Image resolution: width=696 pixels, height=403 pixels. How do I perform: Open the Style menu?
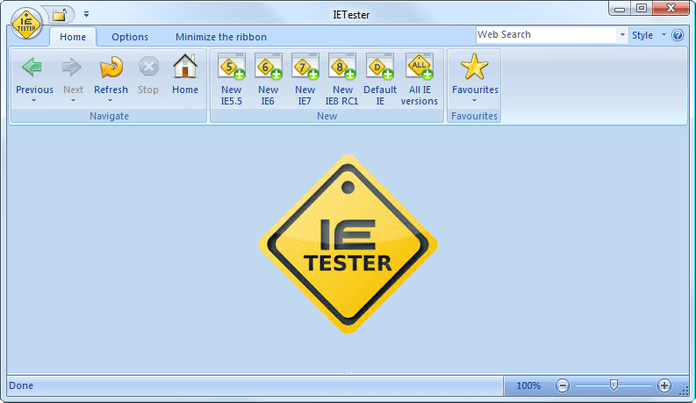point(642,36)
